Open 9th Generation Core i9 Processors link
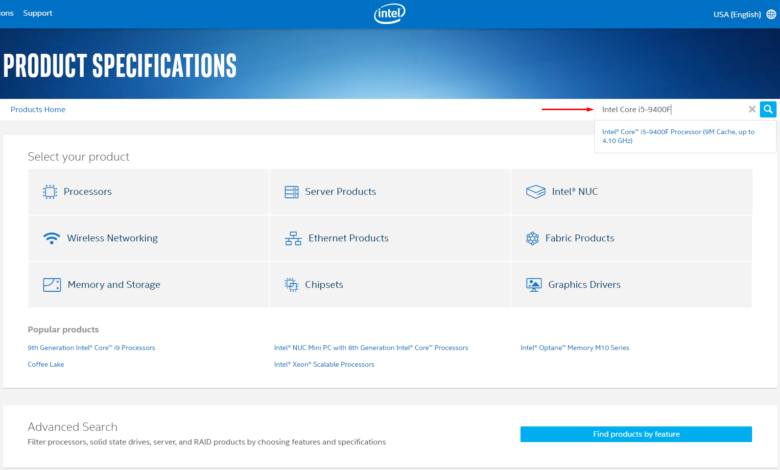The height and width of the screenshot is (470, 780). (92, 348)
